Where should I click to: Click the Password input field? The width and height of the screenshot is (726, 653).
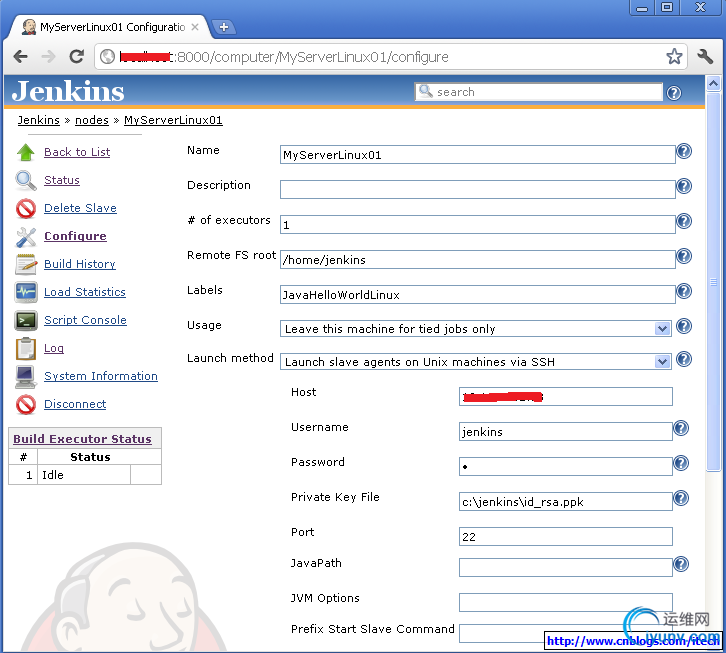pyautogui.click(x=565, y=466)
